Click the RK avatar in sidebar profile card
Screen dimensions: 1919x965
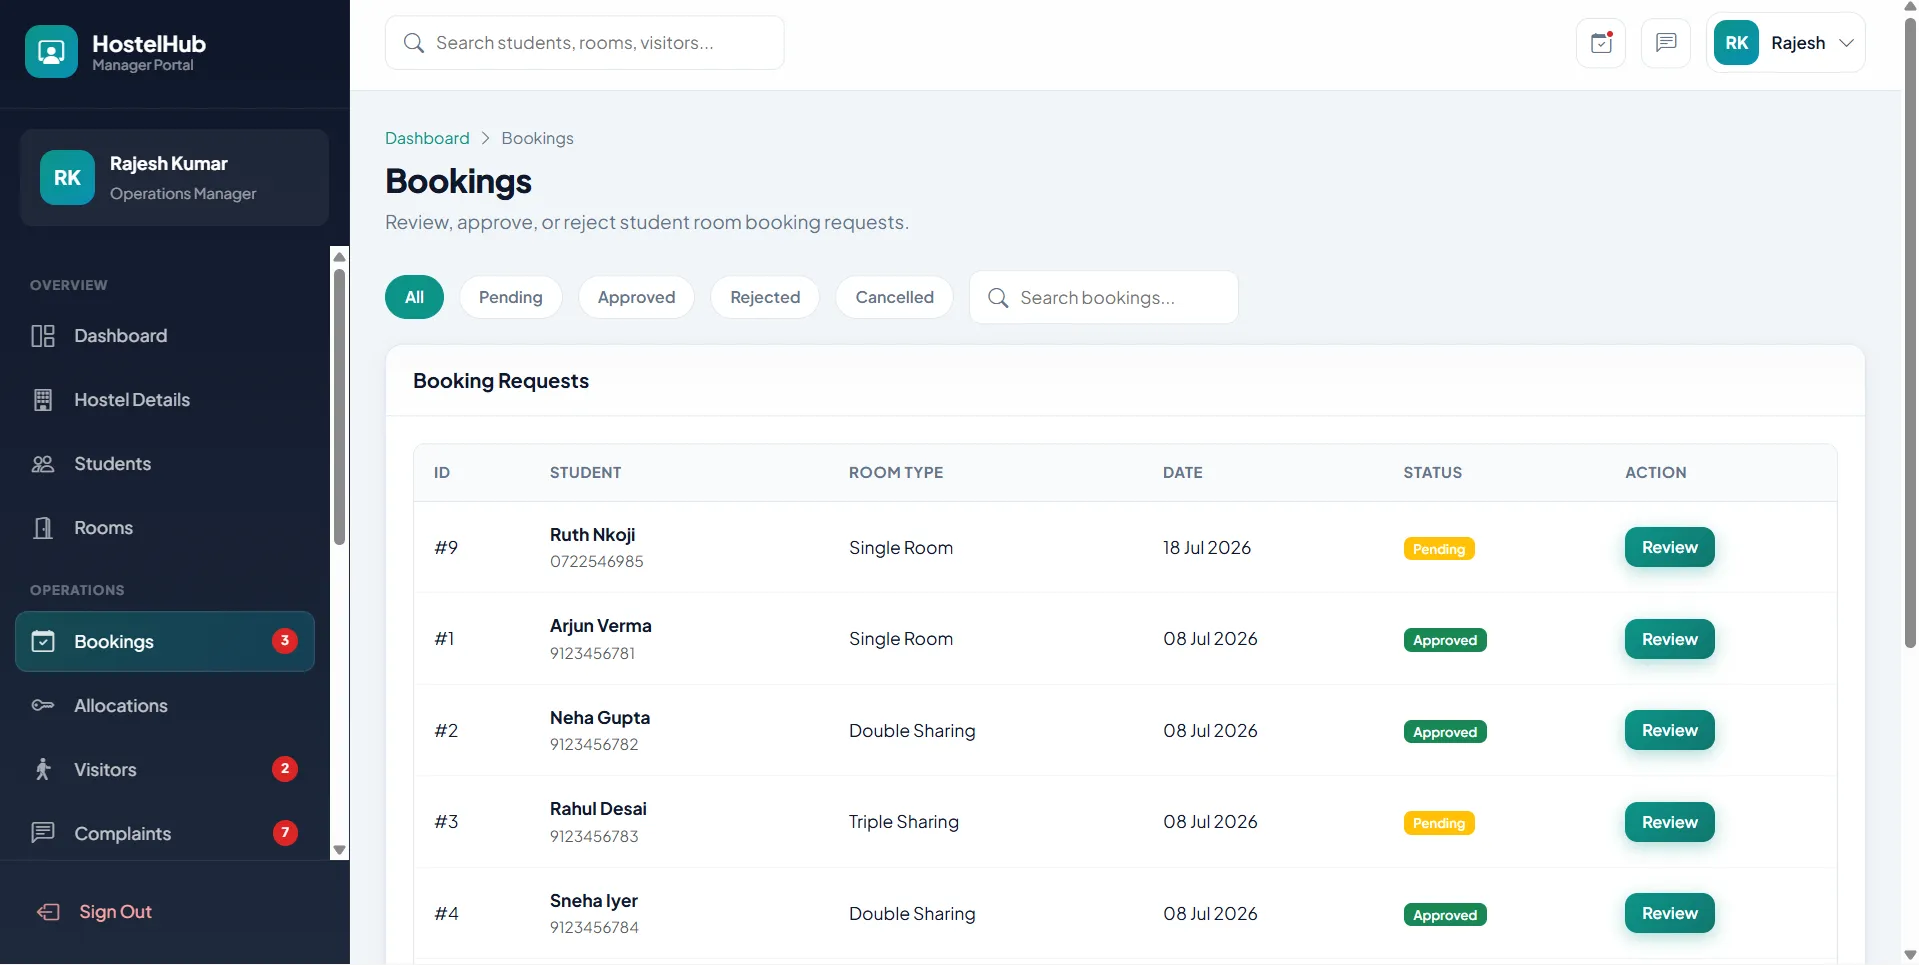(x=67, y=177)
